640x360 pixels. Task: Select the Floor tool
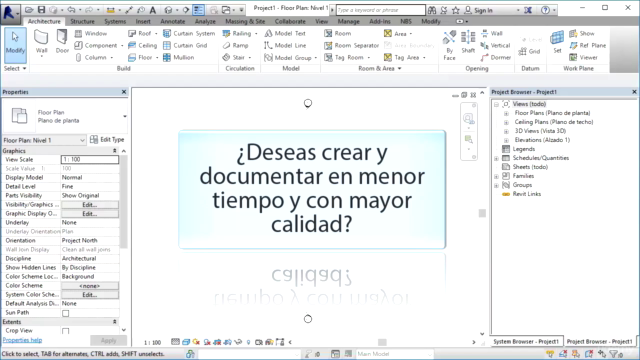(x=140, y=58)
